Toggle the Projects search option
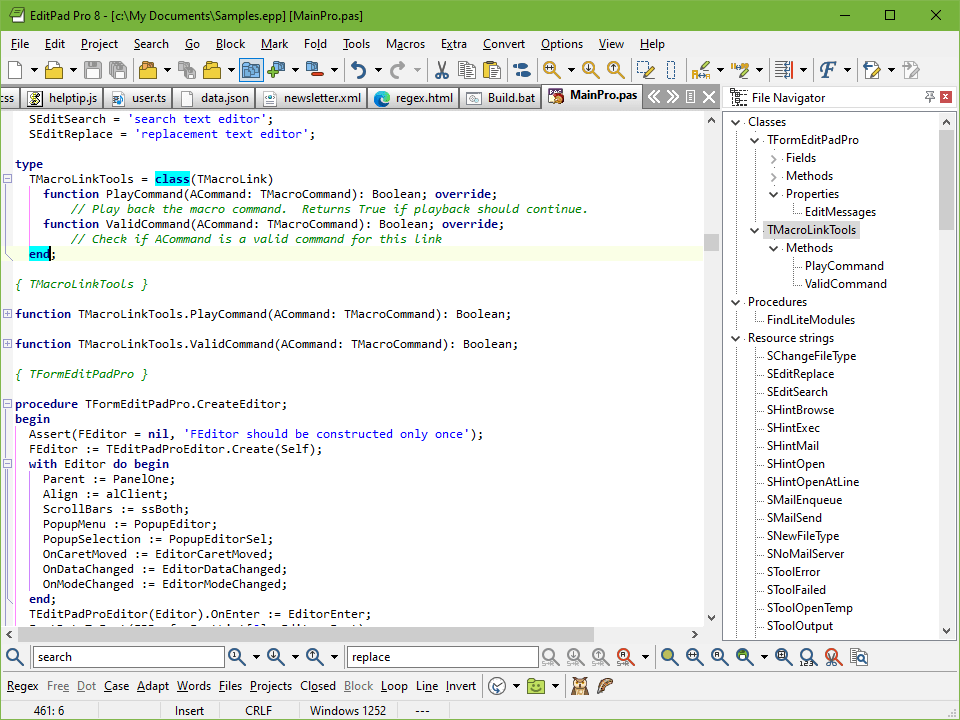Viewport: 960px width, 720px height. [271, 686]
